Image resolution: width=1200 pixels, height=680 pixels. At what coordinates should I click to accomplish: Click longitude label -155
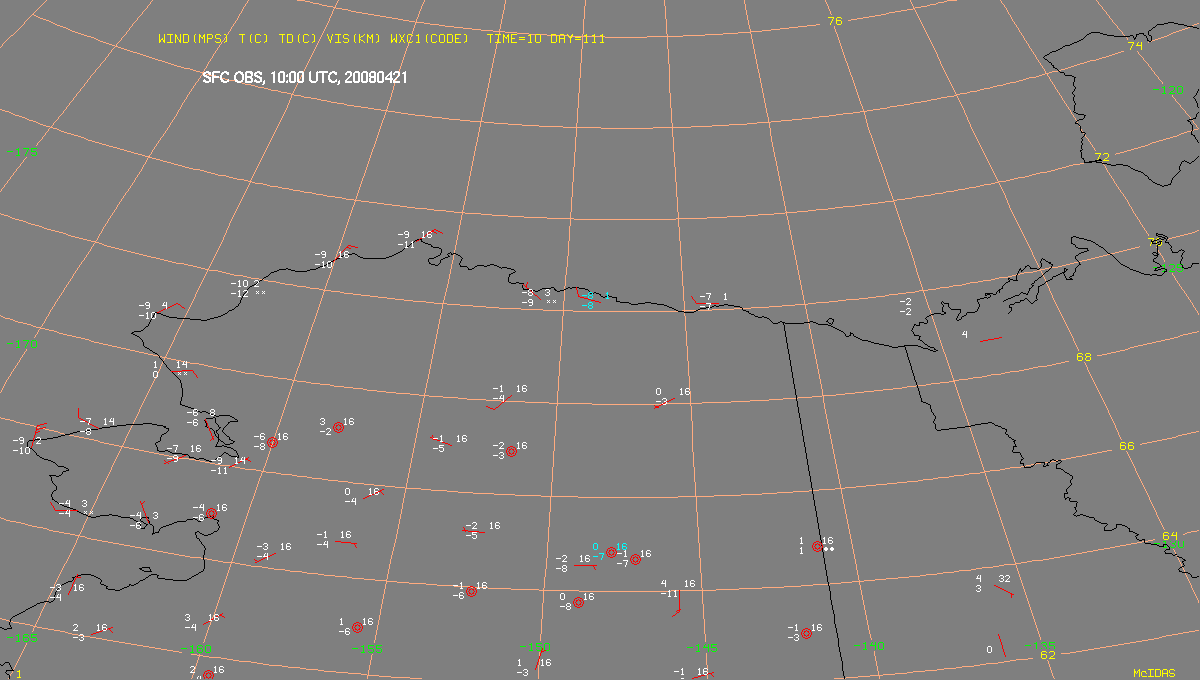[x=367, y=649]
